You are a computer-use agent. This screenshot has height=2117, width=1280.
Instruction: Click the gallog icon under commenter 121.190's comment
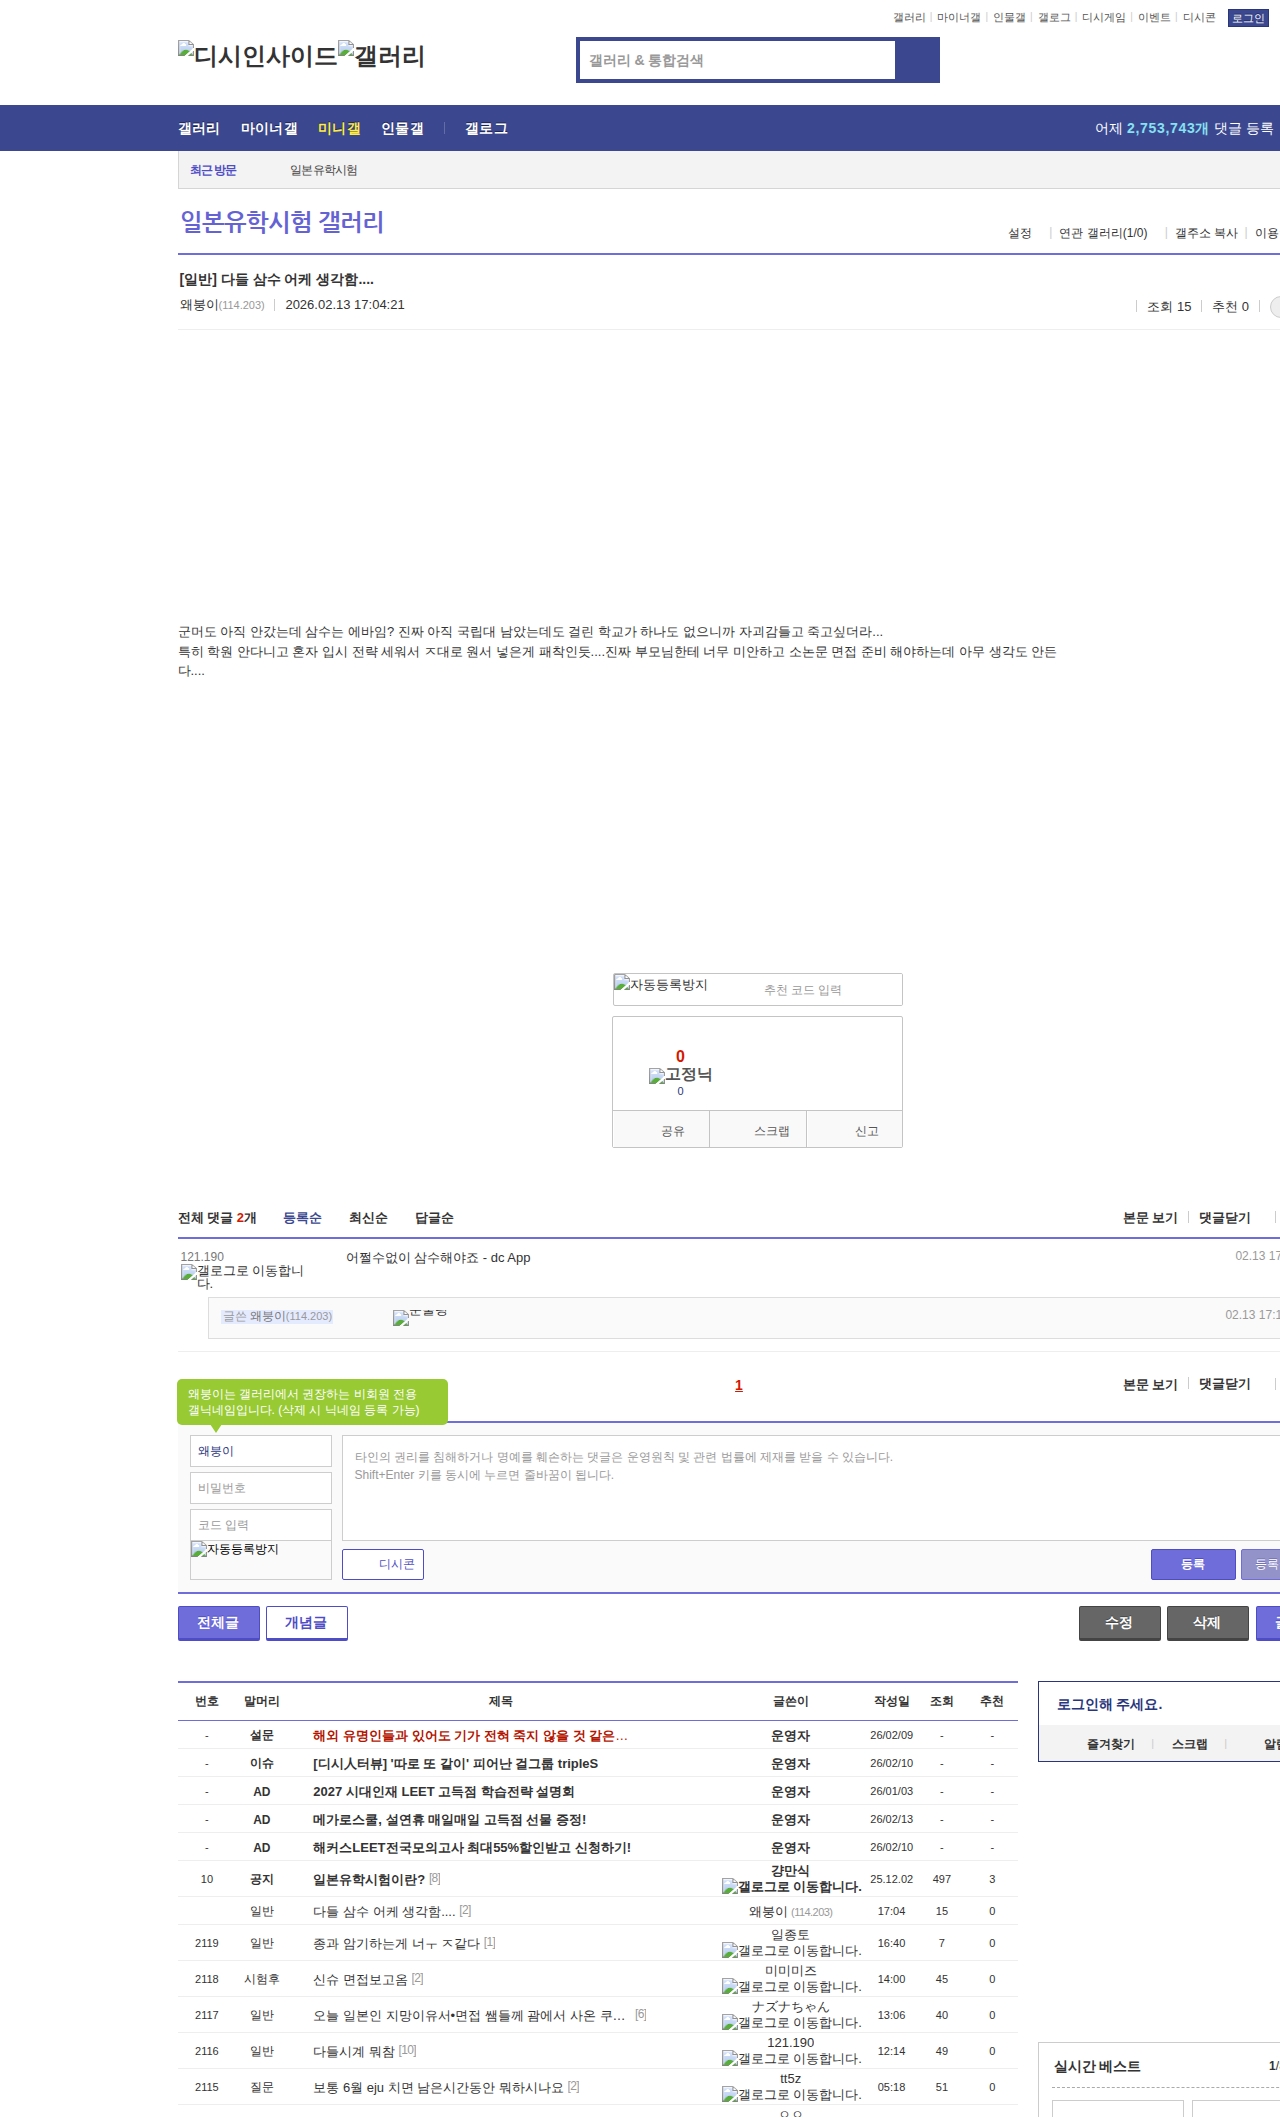click(242, 1276)
